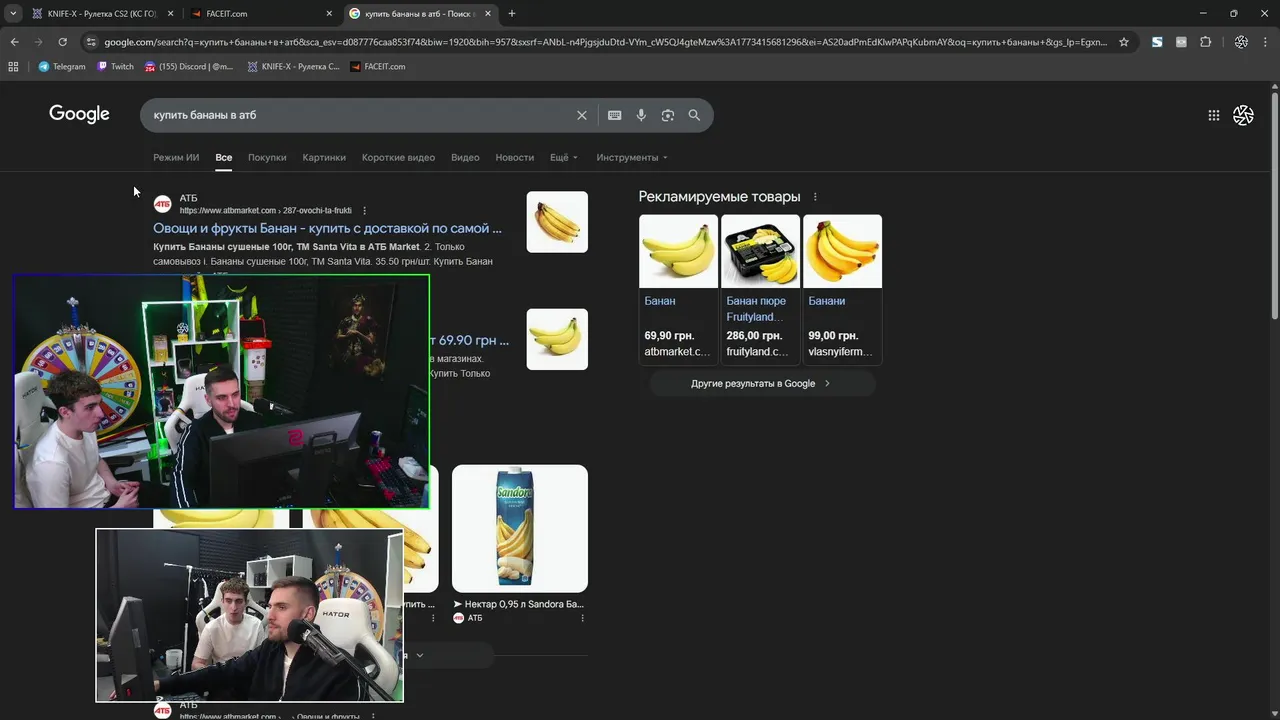Image resolution: width=1280 pixels, height=720 pixels.
Task: Go back to the previous page
Action: click(14, 42)
